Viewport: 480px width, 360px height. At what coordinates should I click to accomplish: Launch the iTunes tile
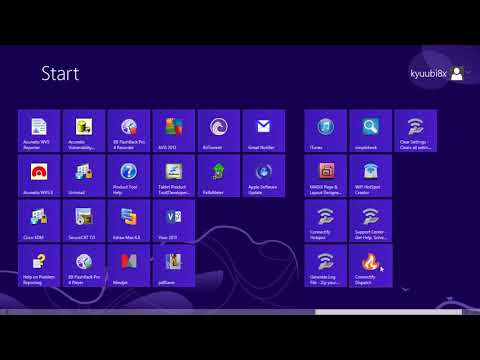(x=325, y=131)
